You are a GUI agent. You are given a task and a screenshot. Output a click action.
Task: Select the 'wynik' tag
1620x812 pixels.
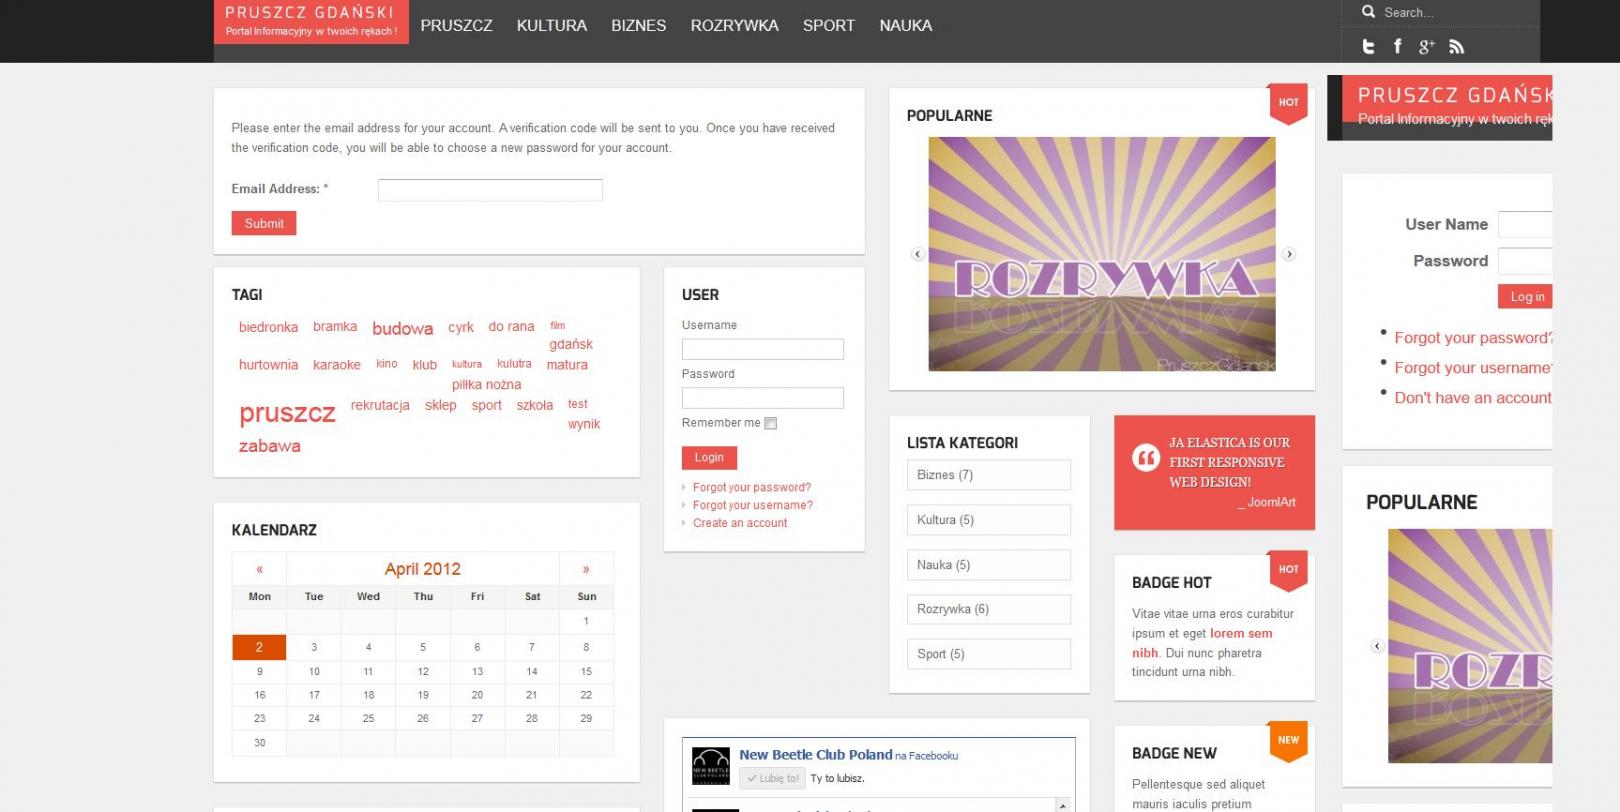[584, 424]
